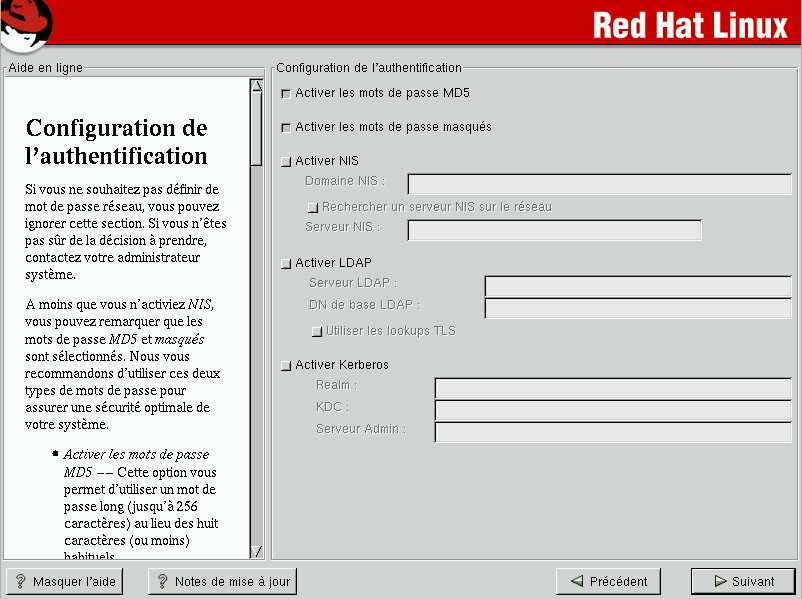Screen dimensions: 802x599
Task: Select the KDC input field
Action: click(612, 410)
